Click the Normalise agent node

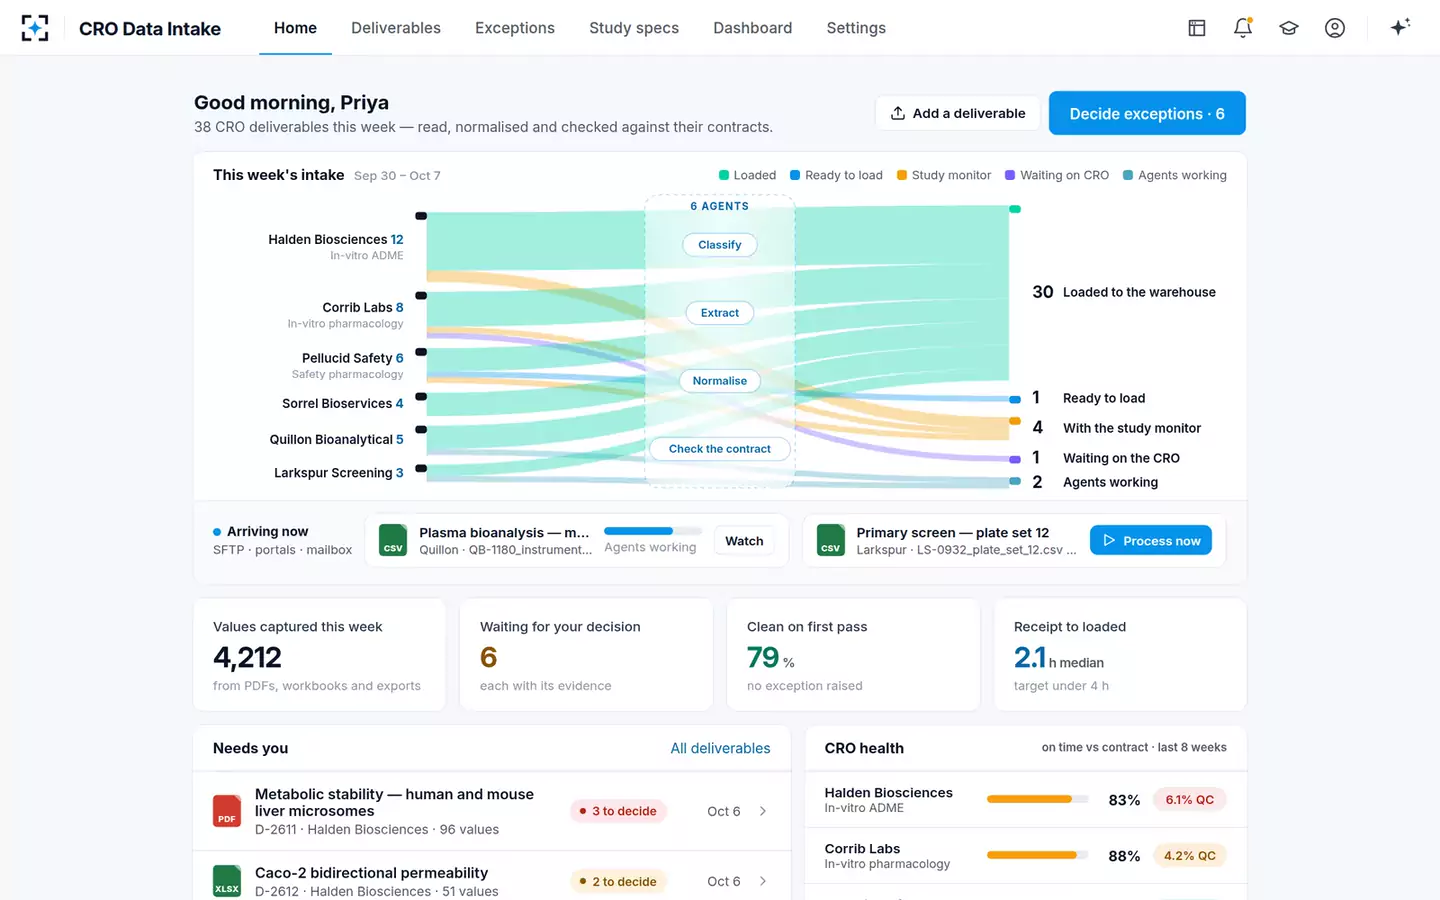pos(720,381)
